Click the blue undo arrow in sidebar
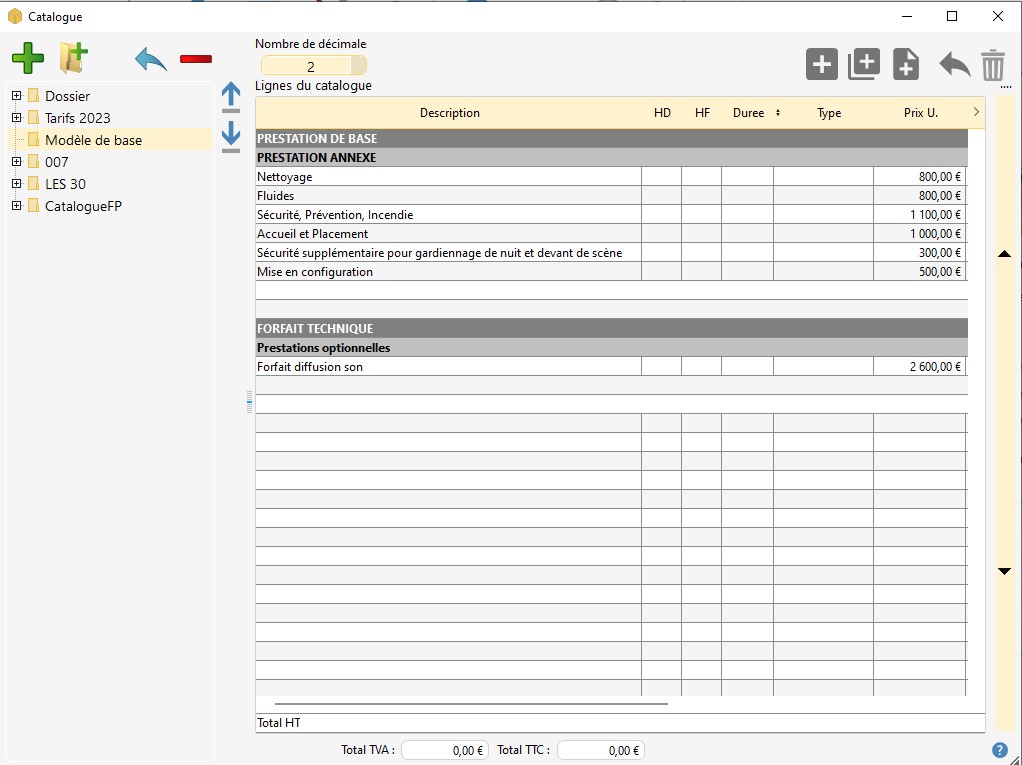1022x765 pixels. tap(151, 59)
